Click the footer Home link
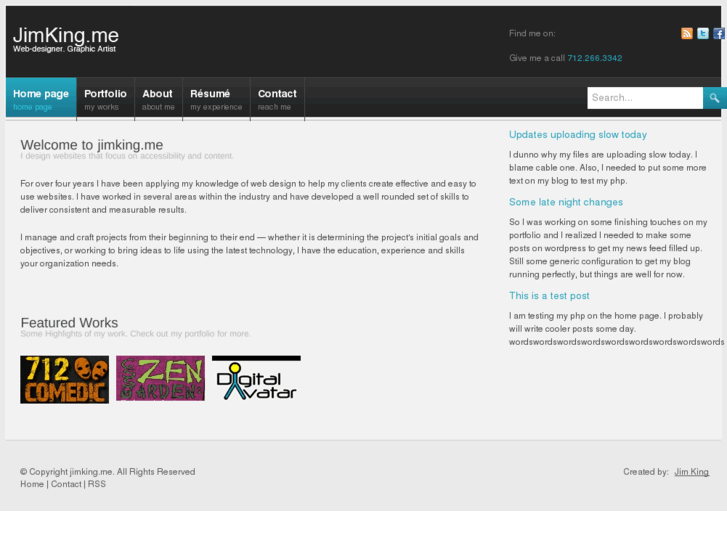This screenshot has height=545, width=727. (x=32, y=484)
